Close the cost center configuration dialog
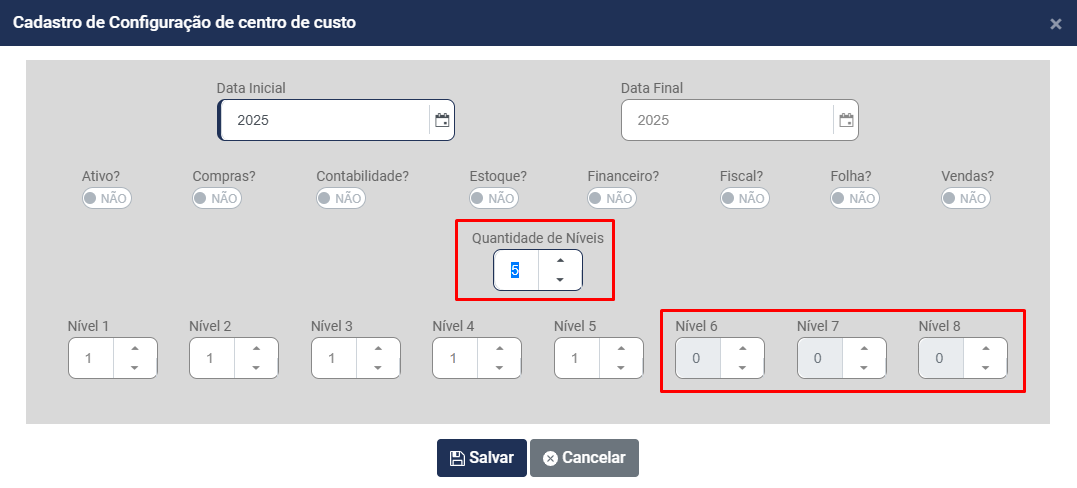Screen dimensions: 1077x488 click(x=1055, y=24)
